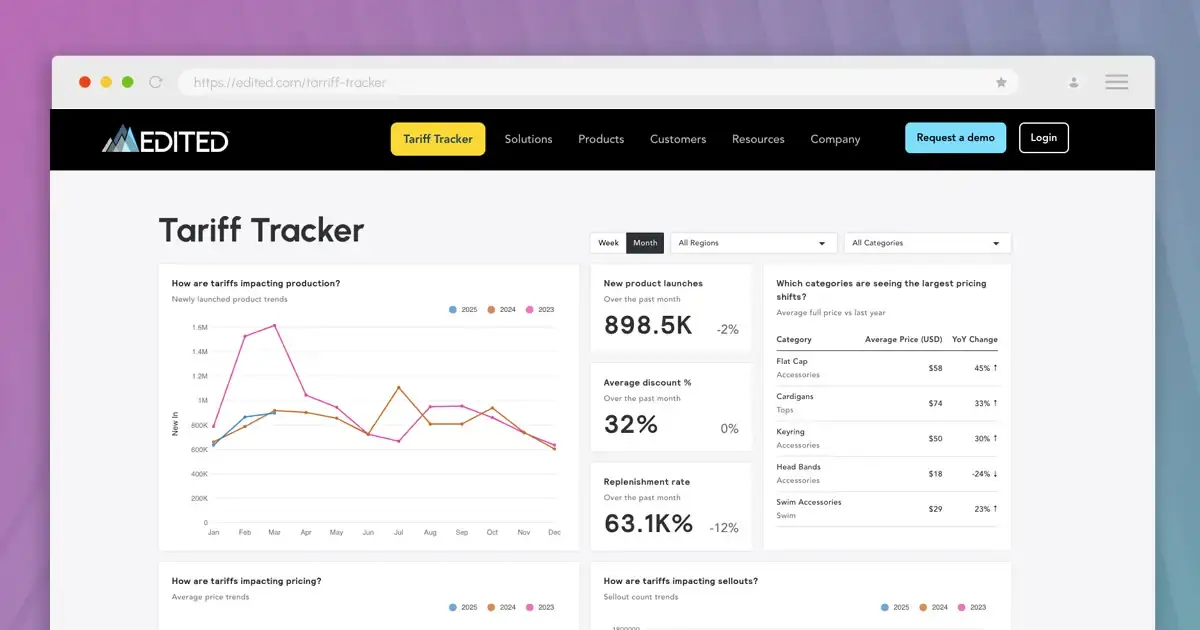Viewport: 1200px width, 630px height.
Task: Bookmark the page via the star icon
Action: click(1001, 82)
